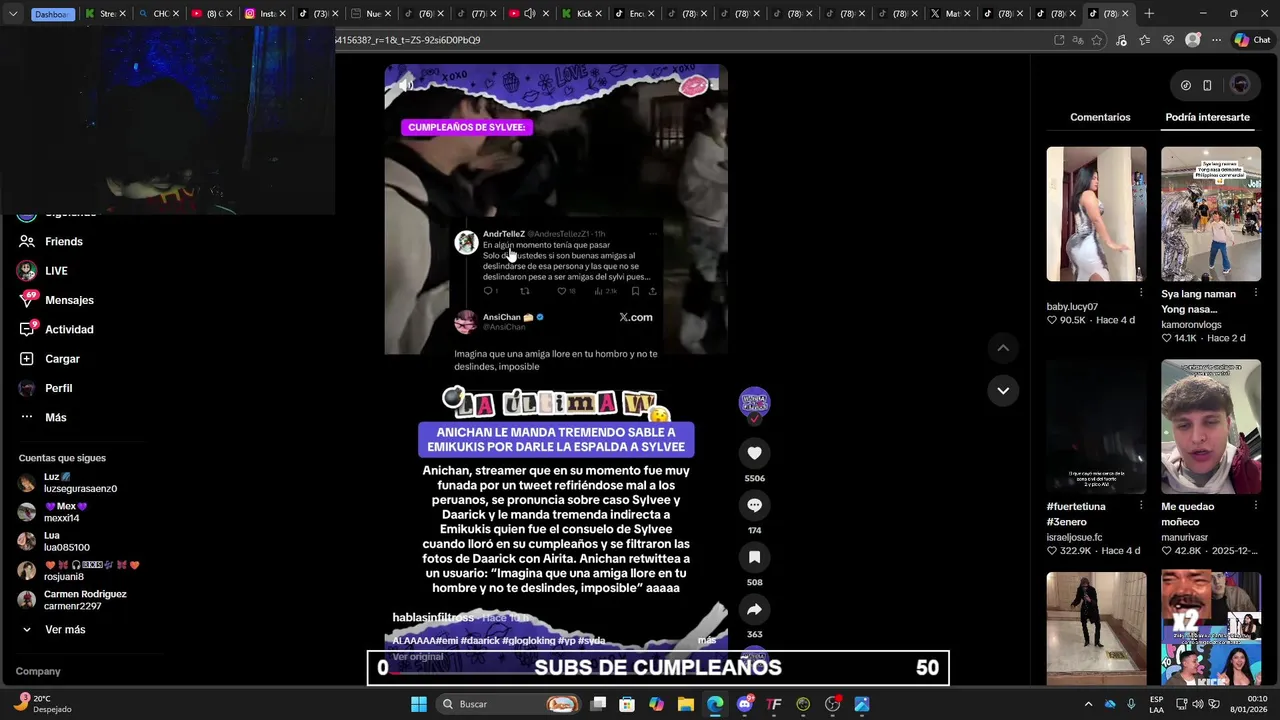Go to previous video arrow
This screenshot has height=720, width=1280.
click(x=1003, y=348)
